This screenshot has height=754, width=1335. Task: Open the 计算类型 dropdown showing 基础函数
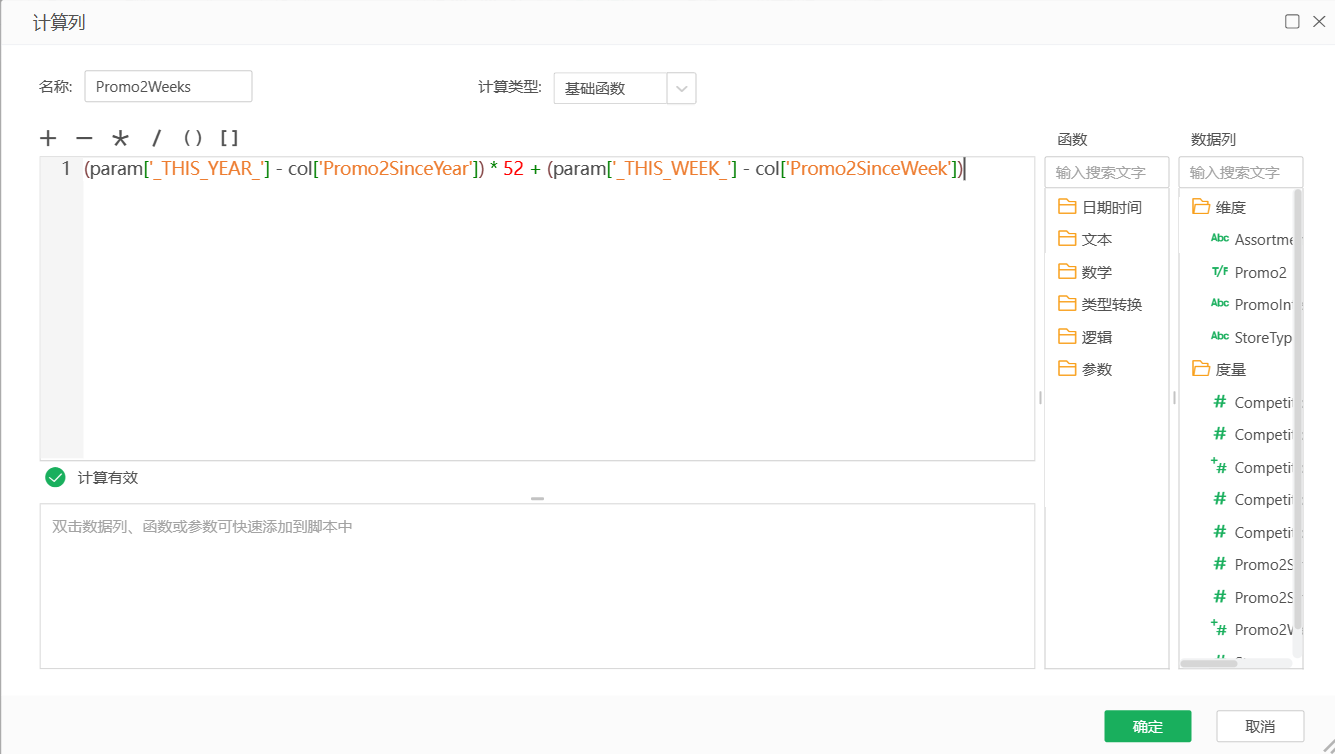682,88
